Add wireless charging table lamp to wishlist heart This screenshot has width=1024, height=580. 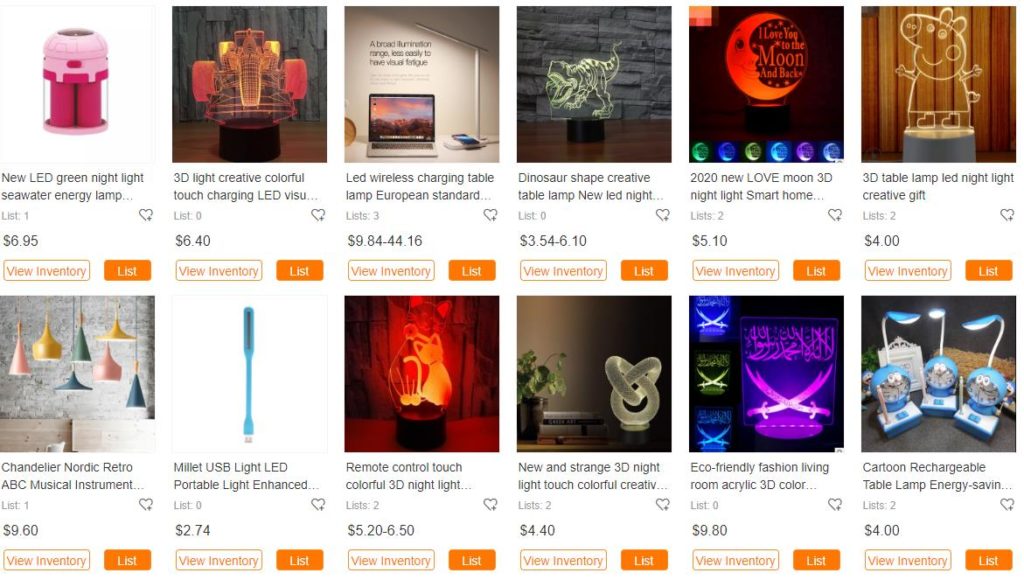(490, 215)
